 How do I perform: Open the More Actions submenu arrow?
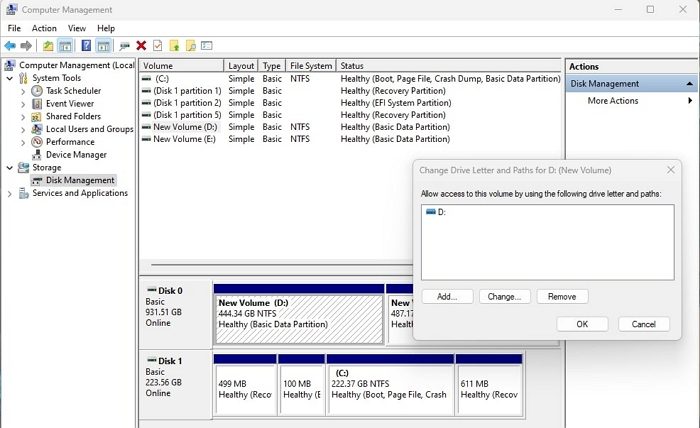690,100
